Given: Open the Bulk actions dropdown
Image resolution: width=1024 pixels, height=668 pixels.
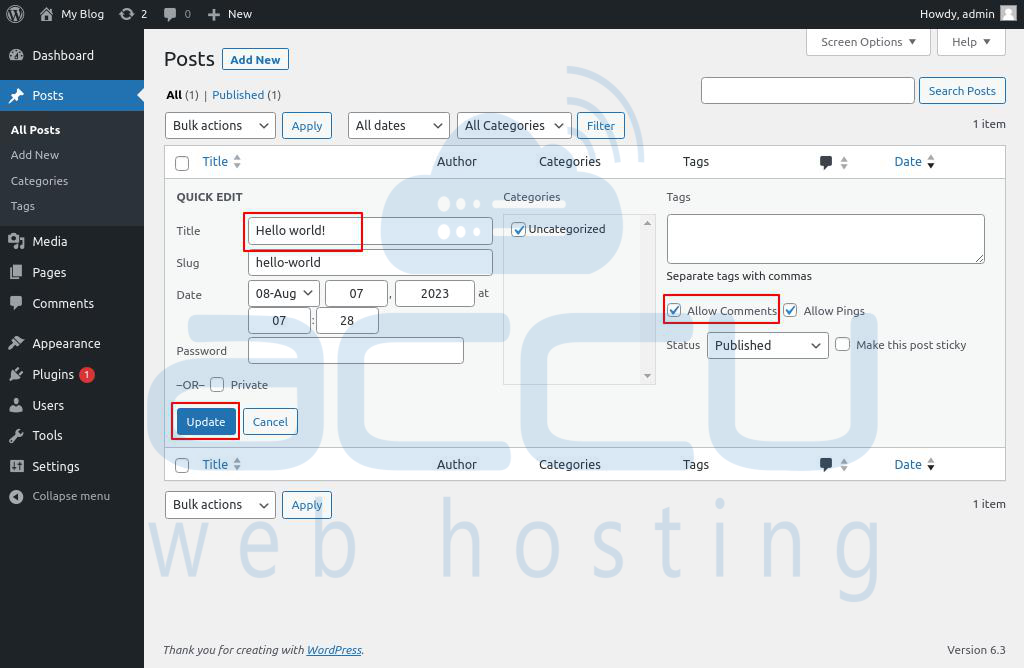Looking at the screenshot, I should point(219,125).
